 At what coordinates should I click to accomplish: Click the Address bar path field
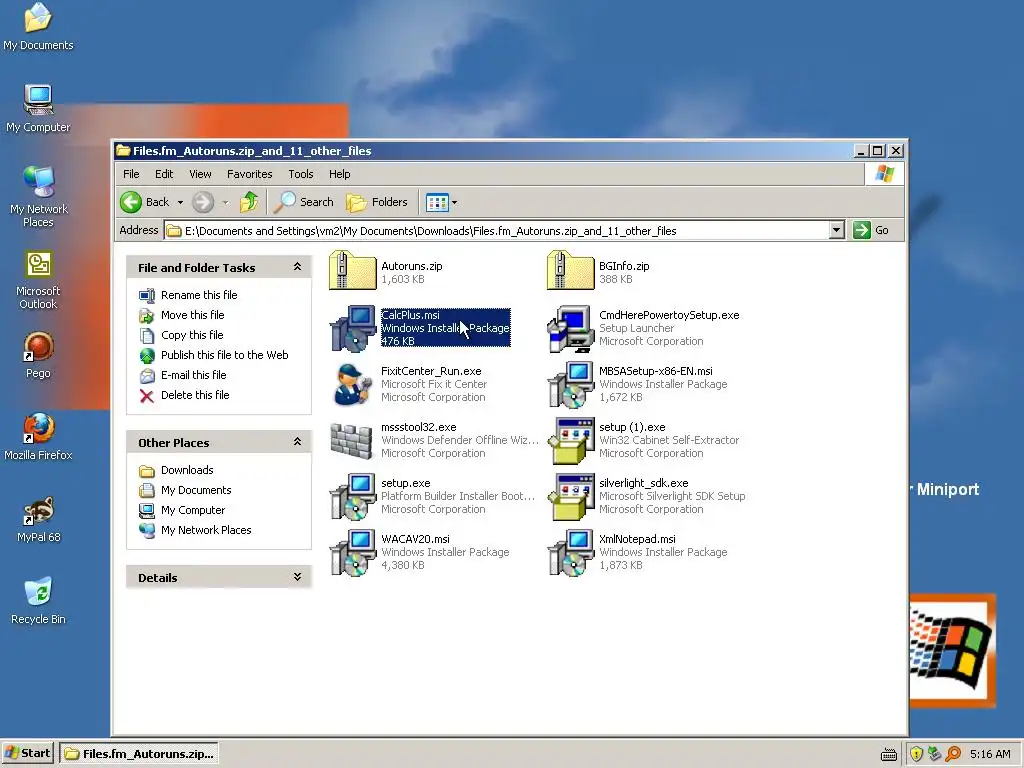pyautogui.click(x=496, y=231)
